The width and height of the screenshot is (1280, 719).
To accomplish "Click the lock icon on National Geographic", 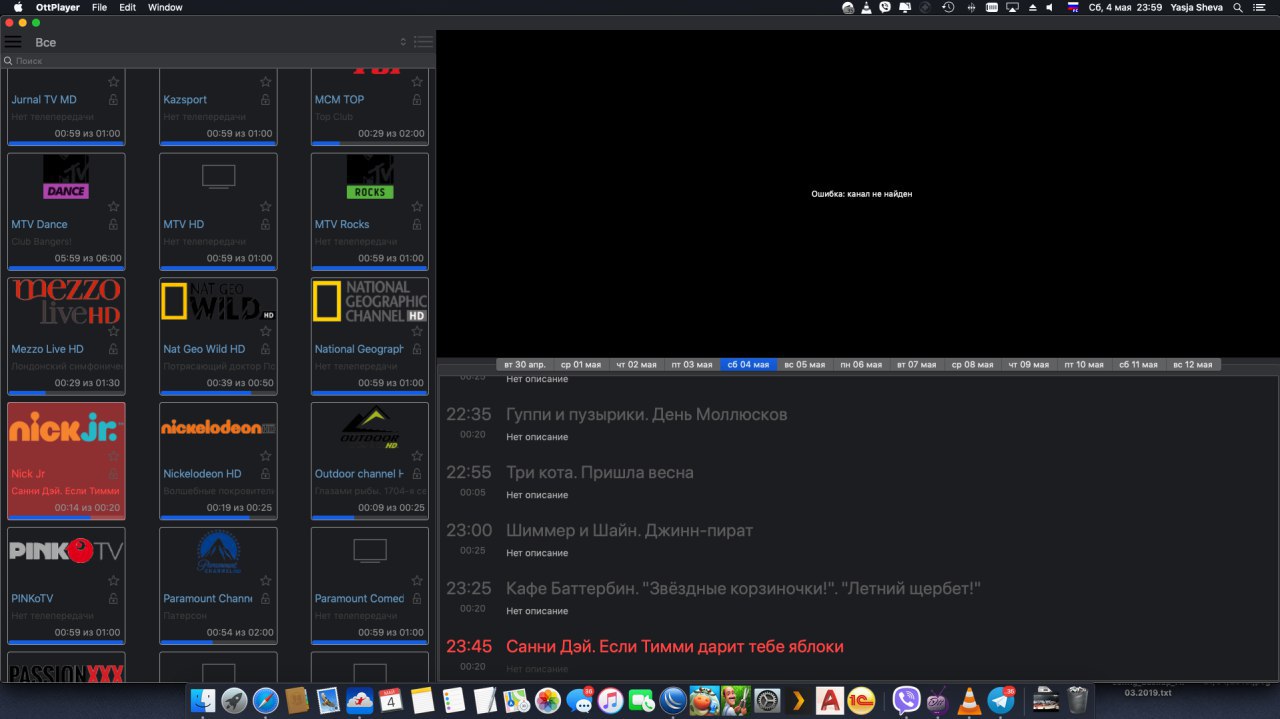I will pos(417,349).
